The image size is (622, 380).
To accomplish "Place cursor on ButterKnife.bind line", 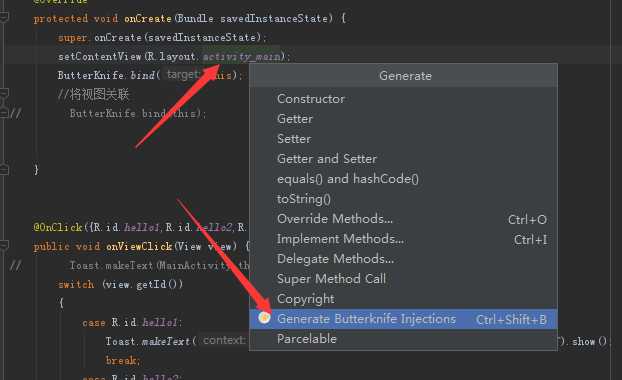I will [x=149, y=75].
